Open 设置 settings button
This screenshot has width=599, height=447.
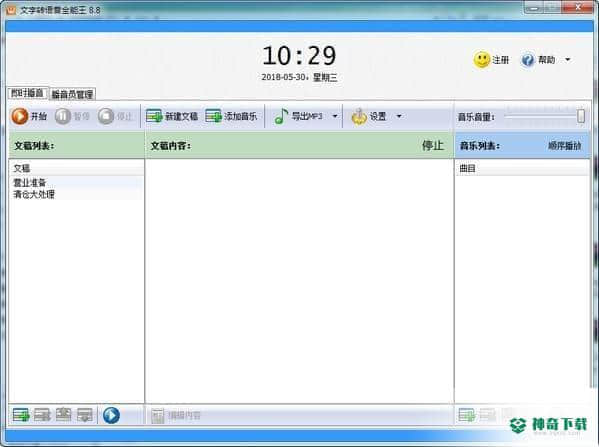coord(369,116)
